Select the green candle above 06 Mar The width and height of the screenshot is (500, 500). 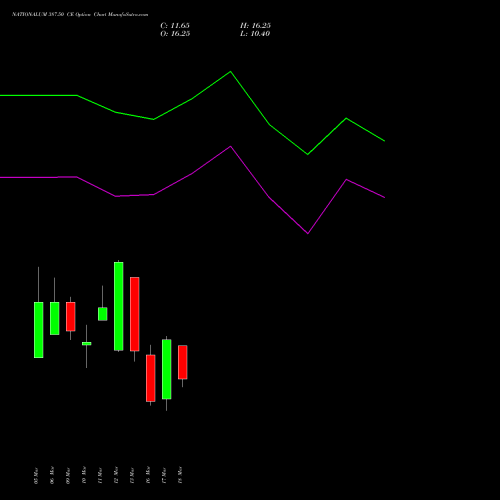pos(55,318)
